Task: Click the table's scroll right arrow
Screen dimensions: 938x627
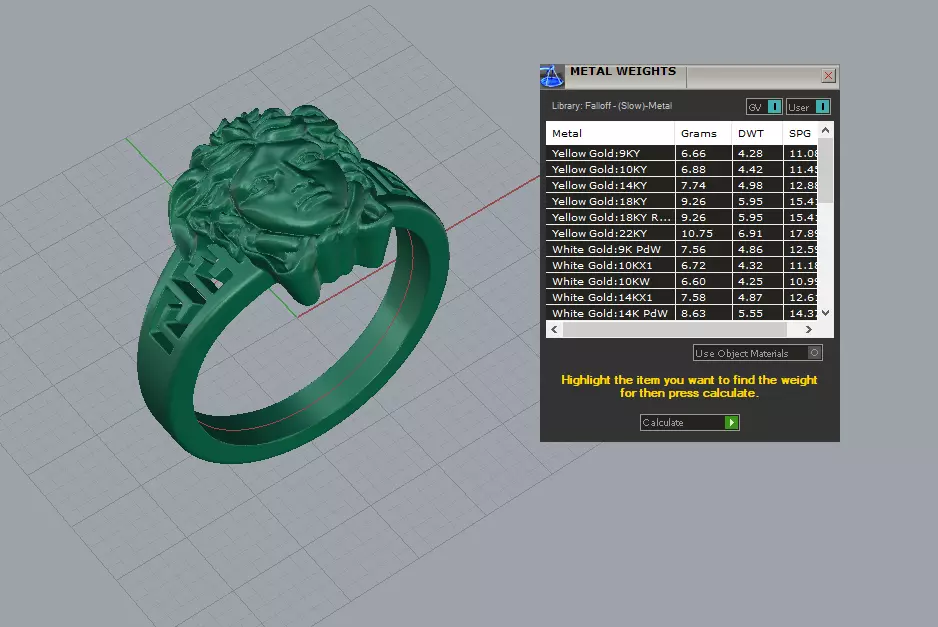Action: click(x=809, y=329)
